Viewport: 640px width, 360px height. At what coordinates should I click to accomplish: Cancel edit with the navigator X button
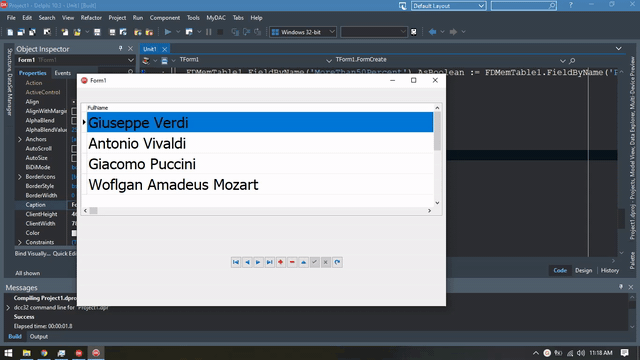coord(325,262)
